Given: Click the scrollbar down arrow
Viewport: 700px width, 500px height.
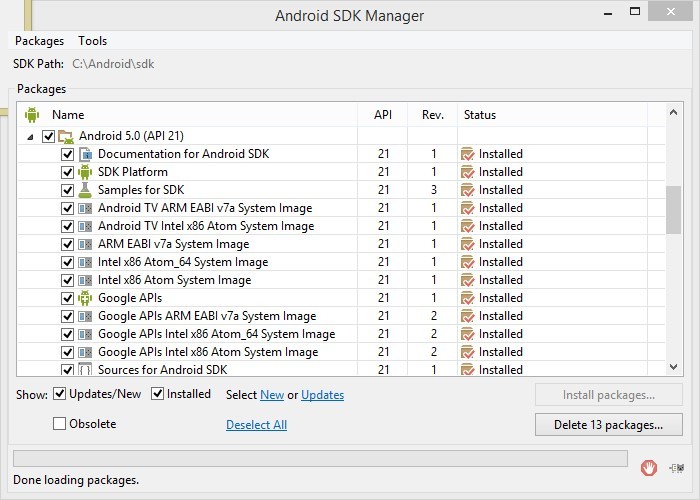Looking at the screenshot, I should (x=673, y=367).
